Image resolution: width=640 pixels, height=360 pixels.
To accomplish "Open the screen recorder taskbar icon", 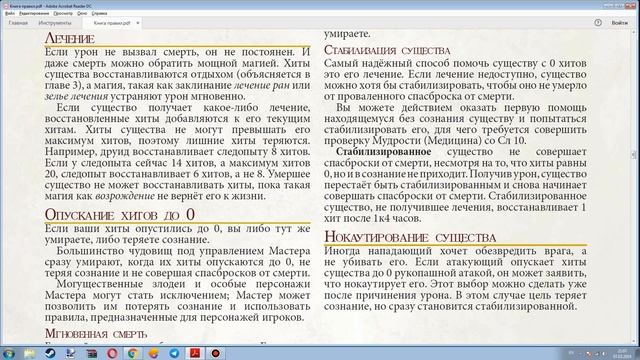I will [216, 353].
